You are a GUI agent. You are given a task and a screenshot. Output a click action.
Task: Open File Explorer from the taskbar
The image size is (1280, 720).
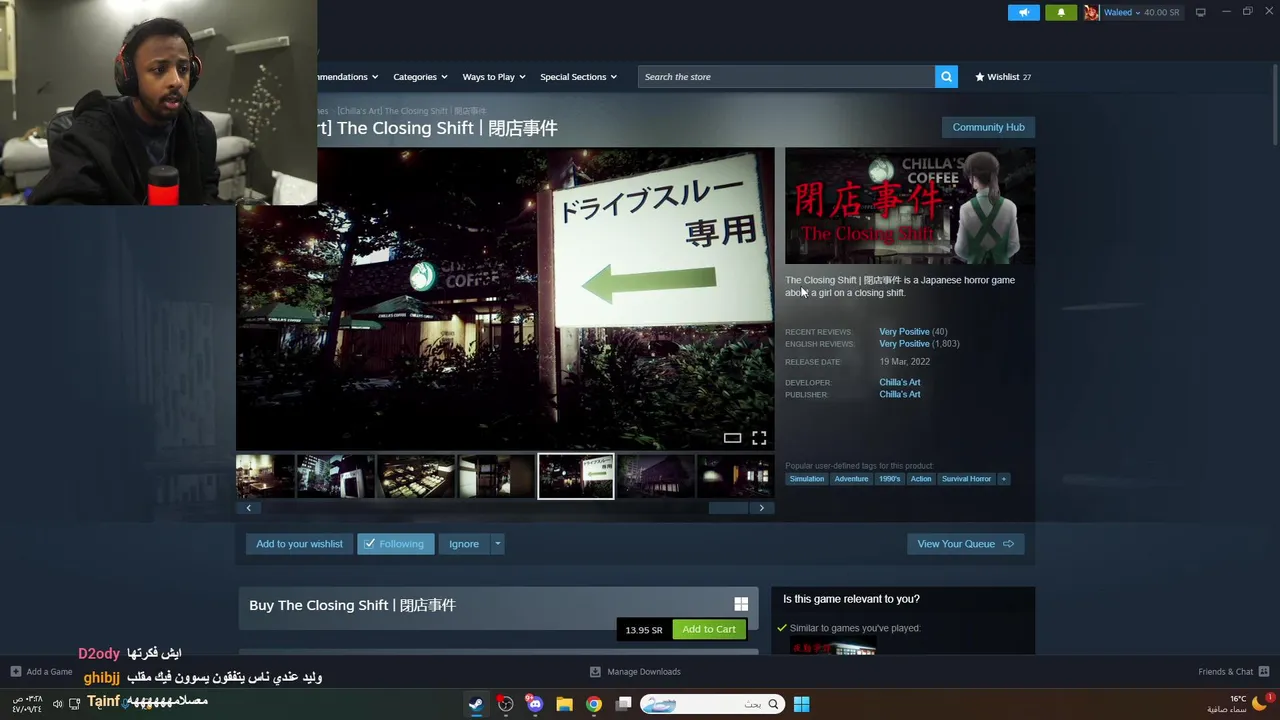[x=564, y=704]
